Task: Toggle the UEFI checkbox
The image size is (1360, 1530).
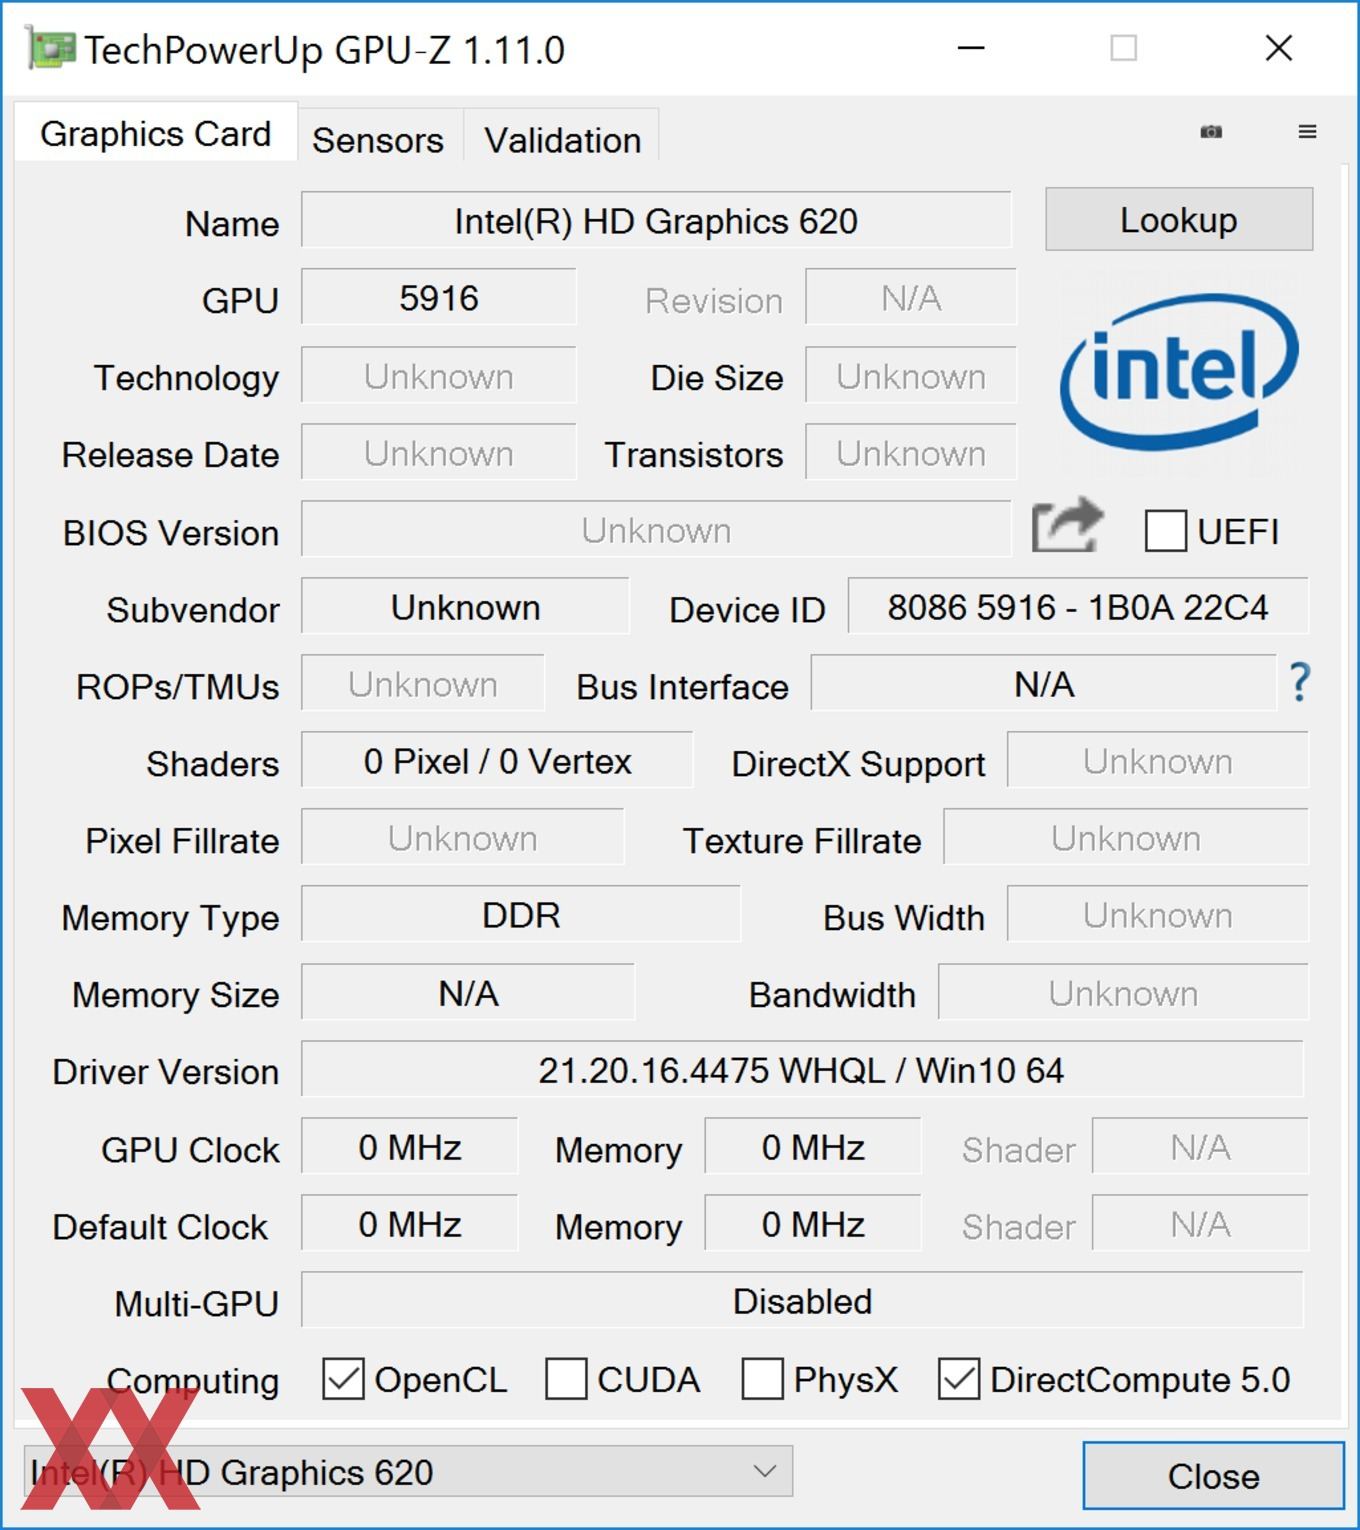Action: coord(1166,531)
